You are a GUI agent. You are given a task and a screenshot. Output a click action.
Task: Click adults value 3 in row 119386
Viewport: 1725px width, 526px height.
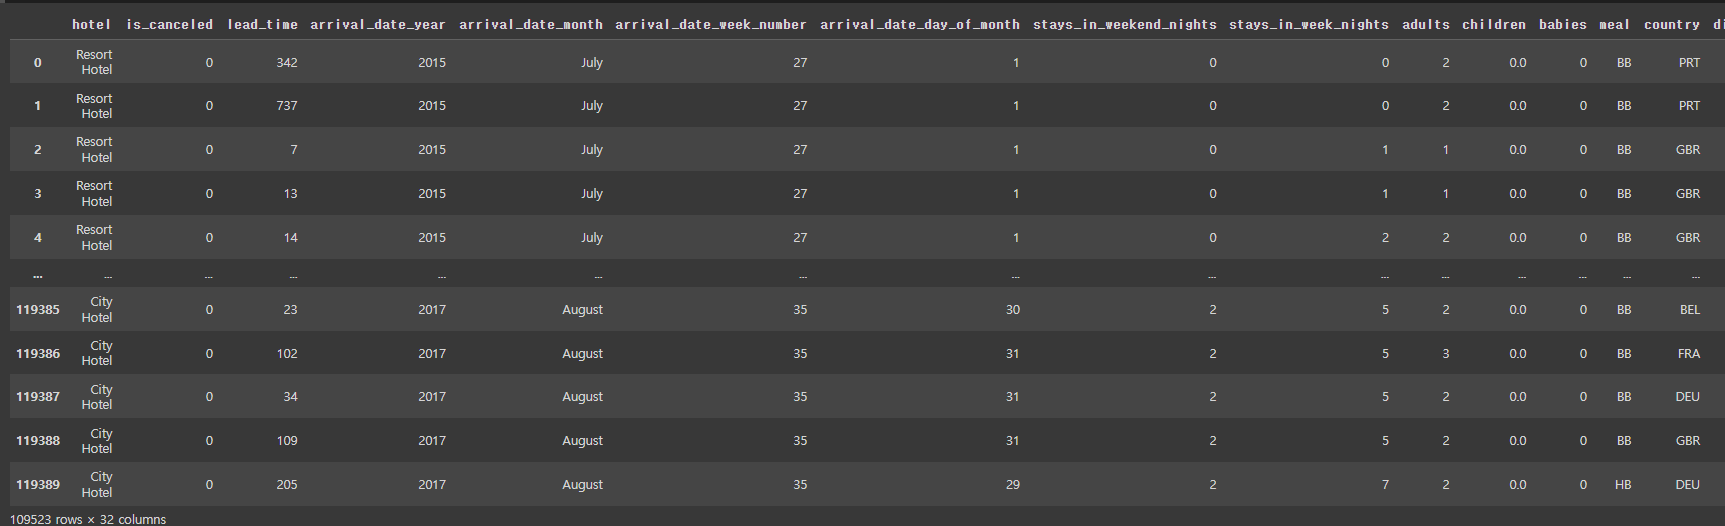click(x=1446, y=353)
